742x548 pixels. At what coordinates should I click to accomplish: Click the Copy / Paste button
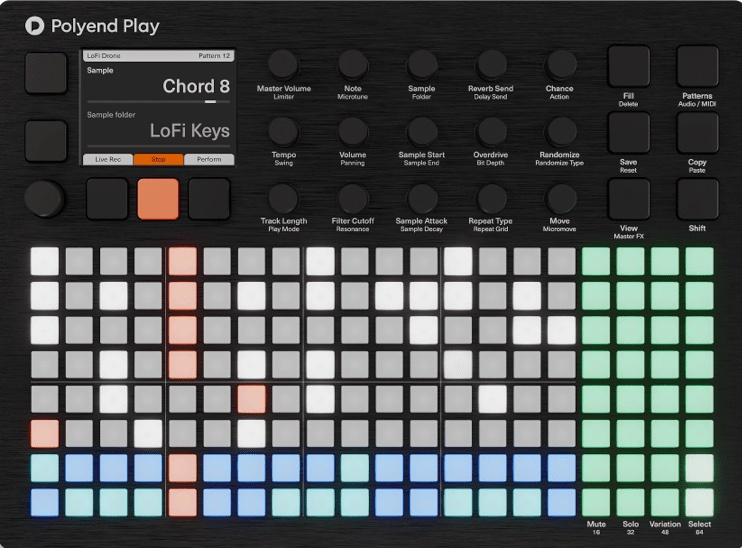click(x=698, y=133)
